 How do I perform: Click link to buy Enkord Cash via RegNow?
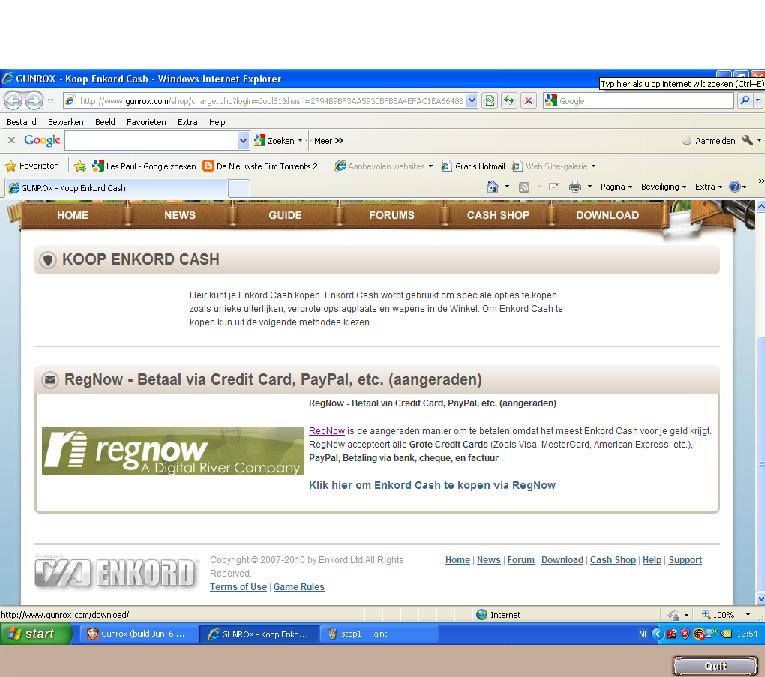432,485
